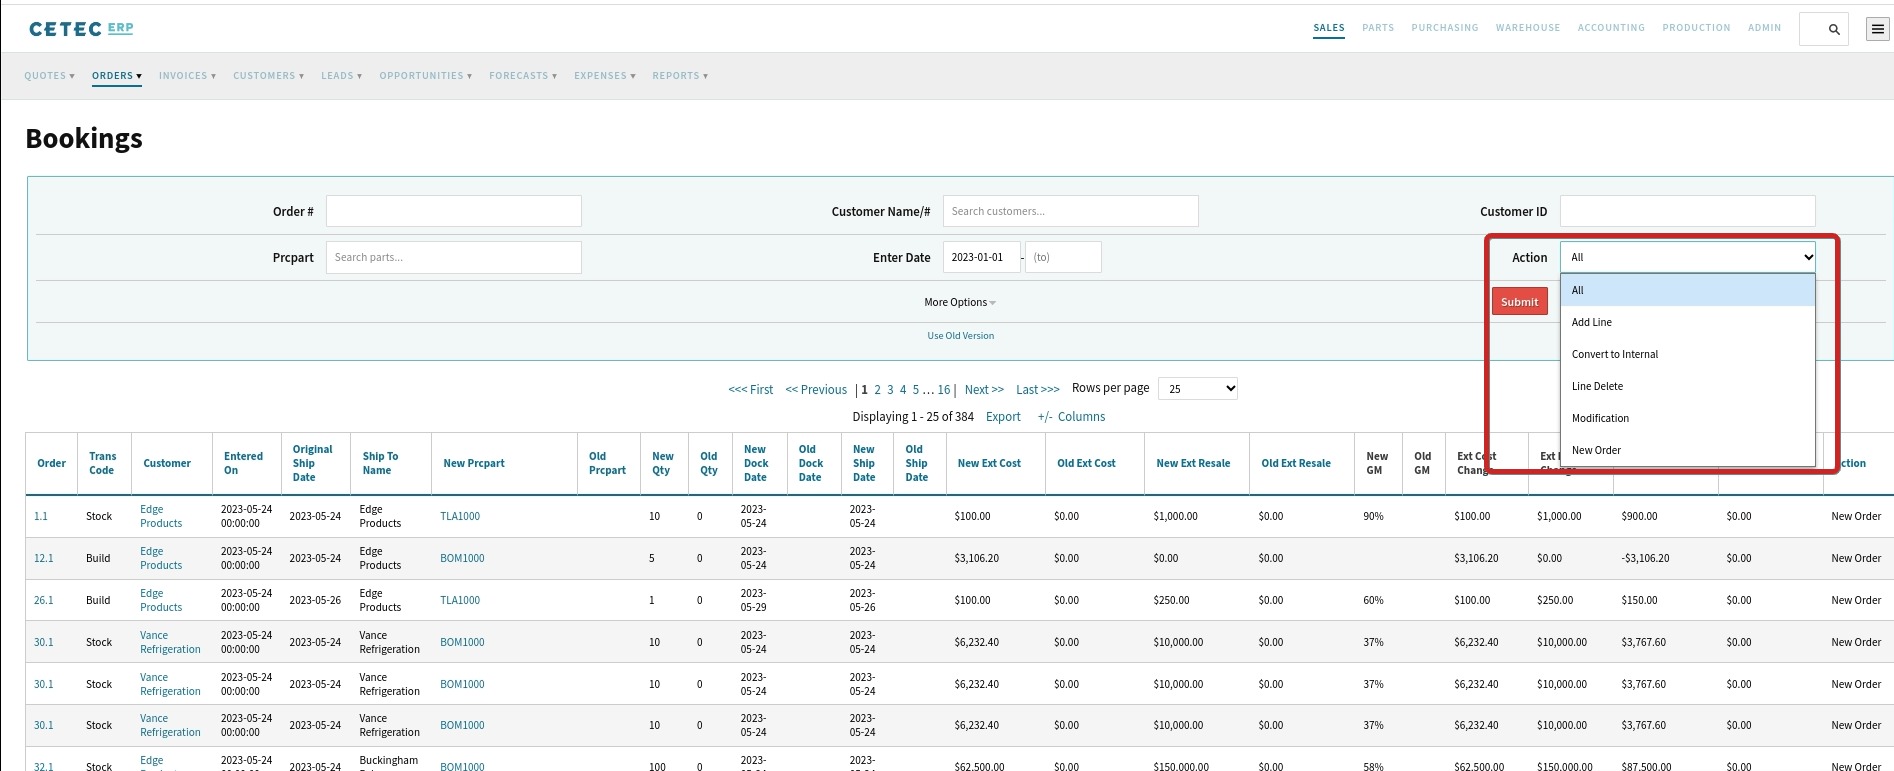Open the Admin module tab

click(1764, 28)
